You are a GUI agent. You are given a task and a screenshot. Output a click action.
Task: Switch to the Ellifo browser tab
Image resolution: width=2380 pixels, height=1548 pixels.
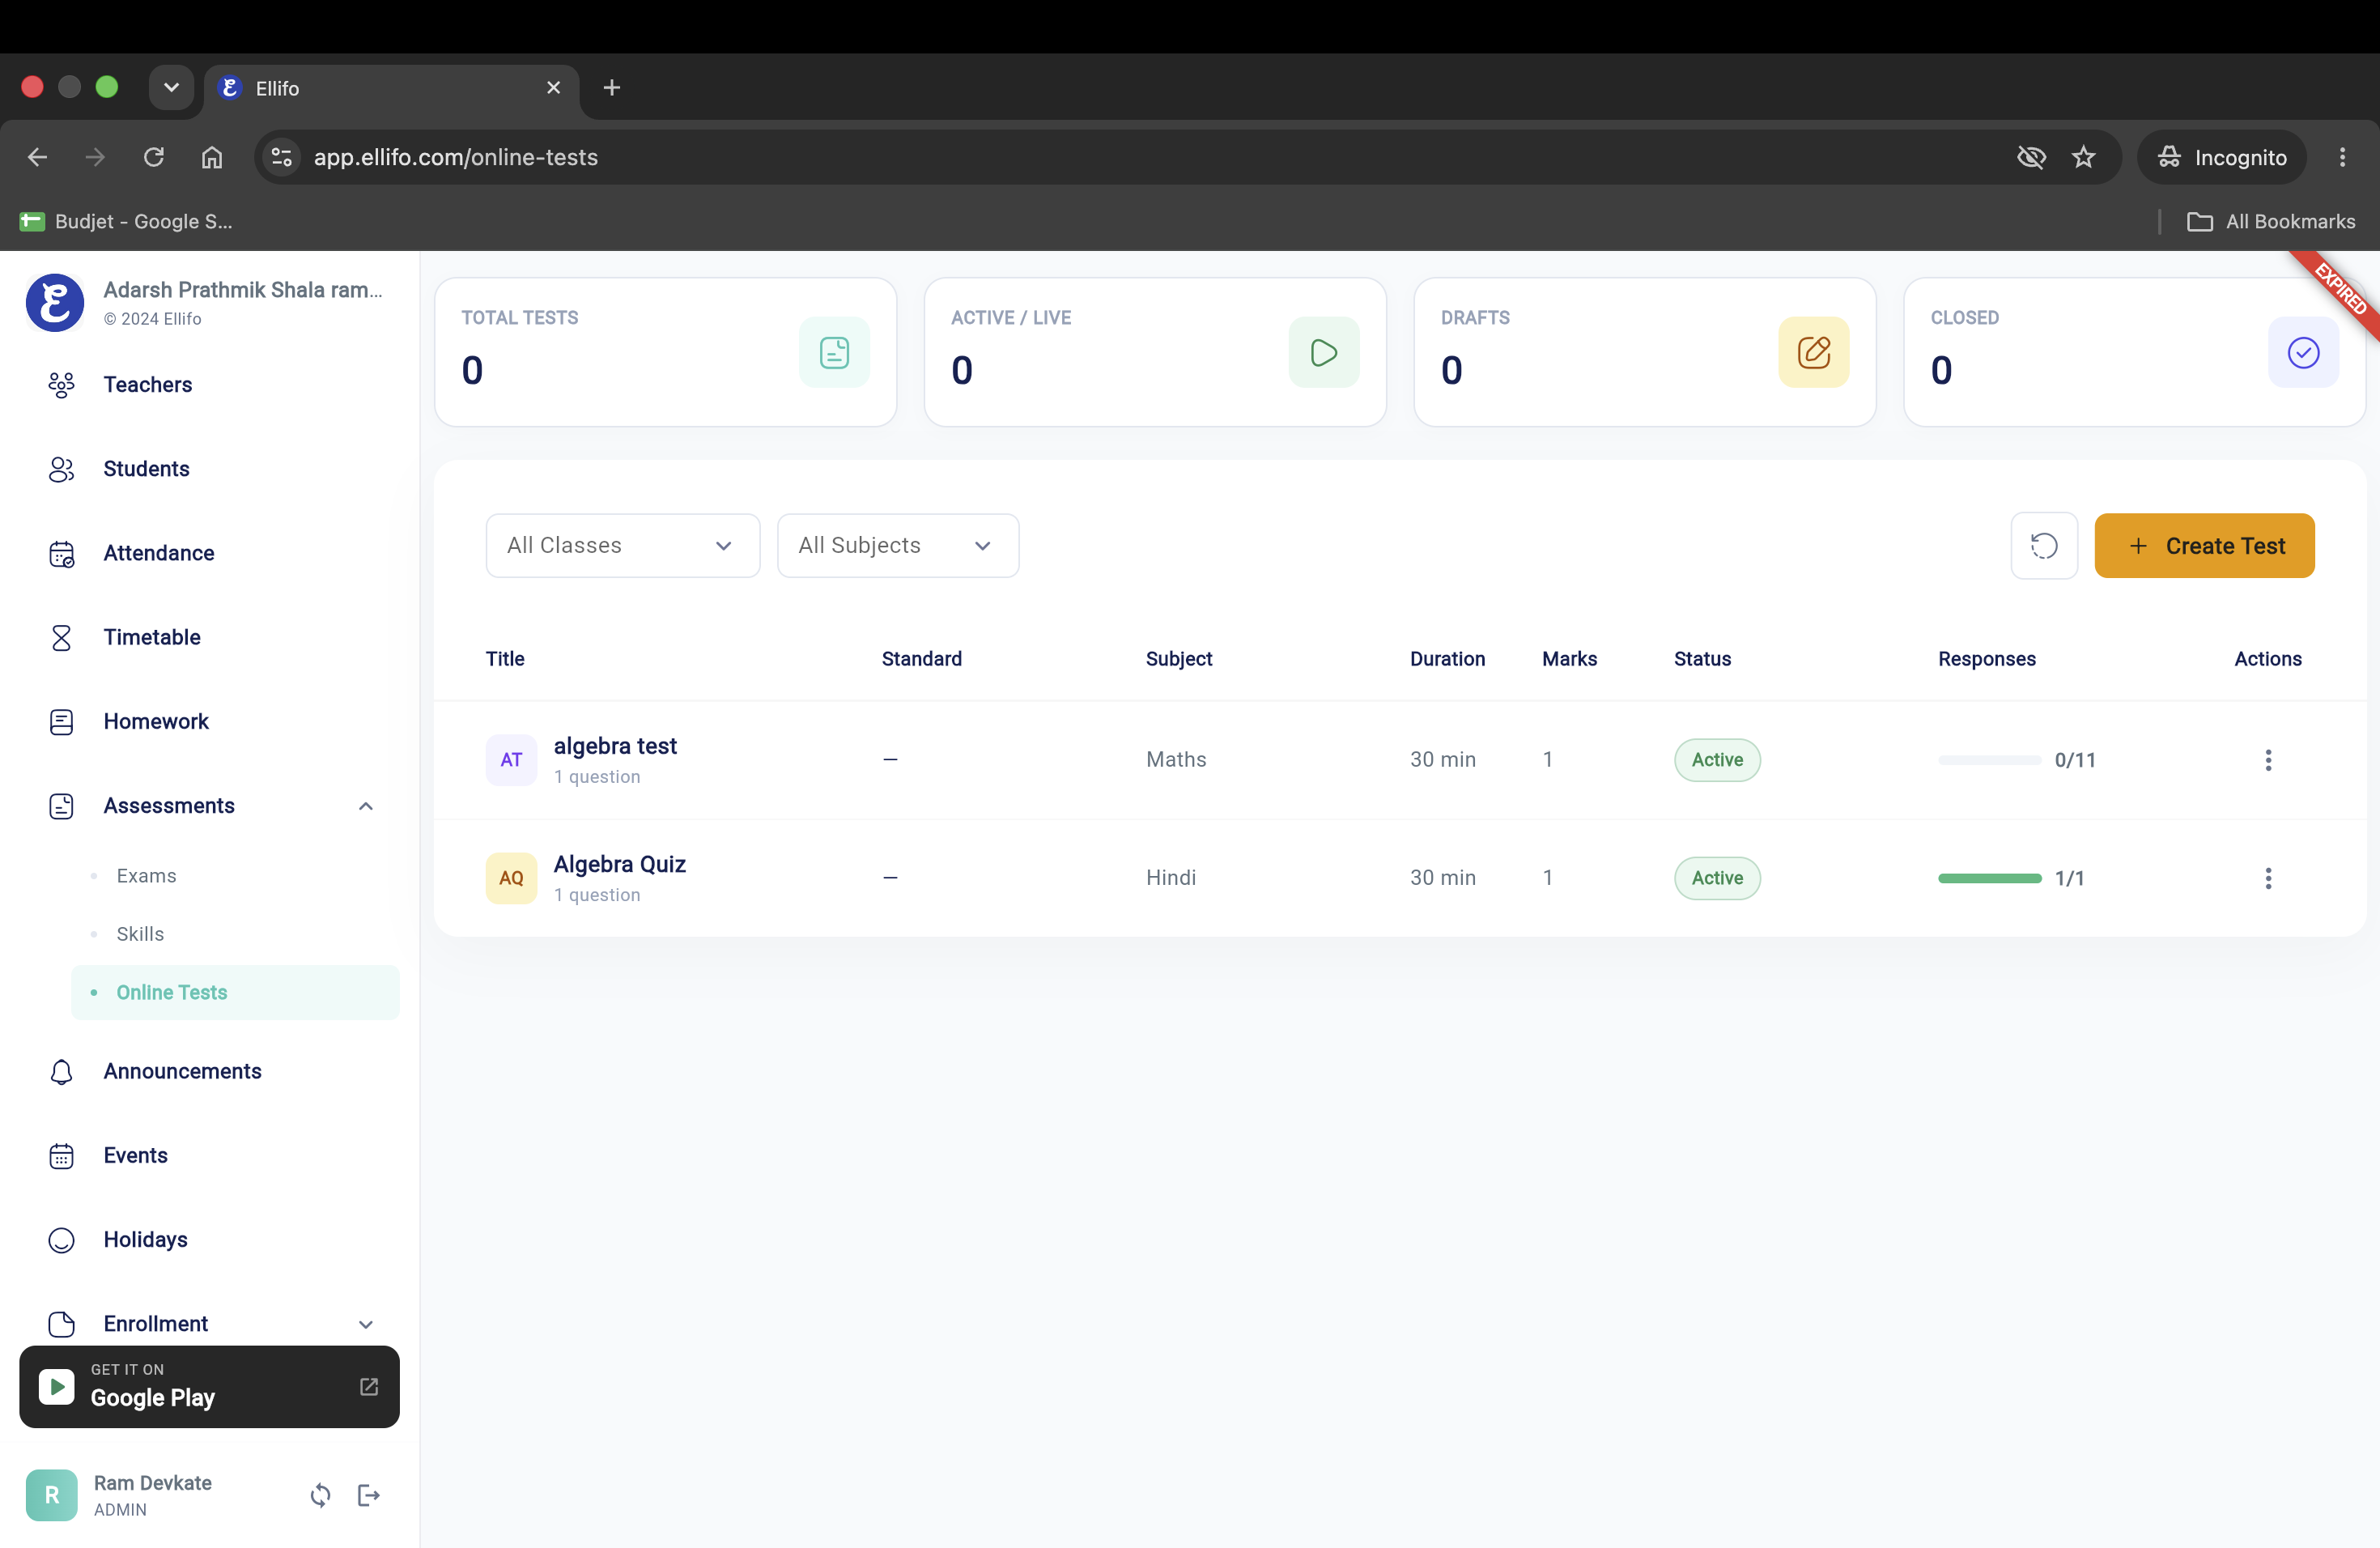point(391,88)
